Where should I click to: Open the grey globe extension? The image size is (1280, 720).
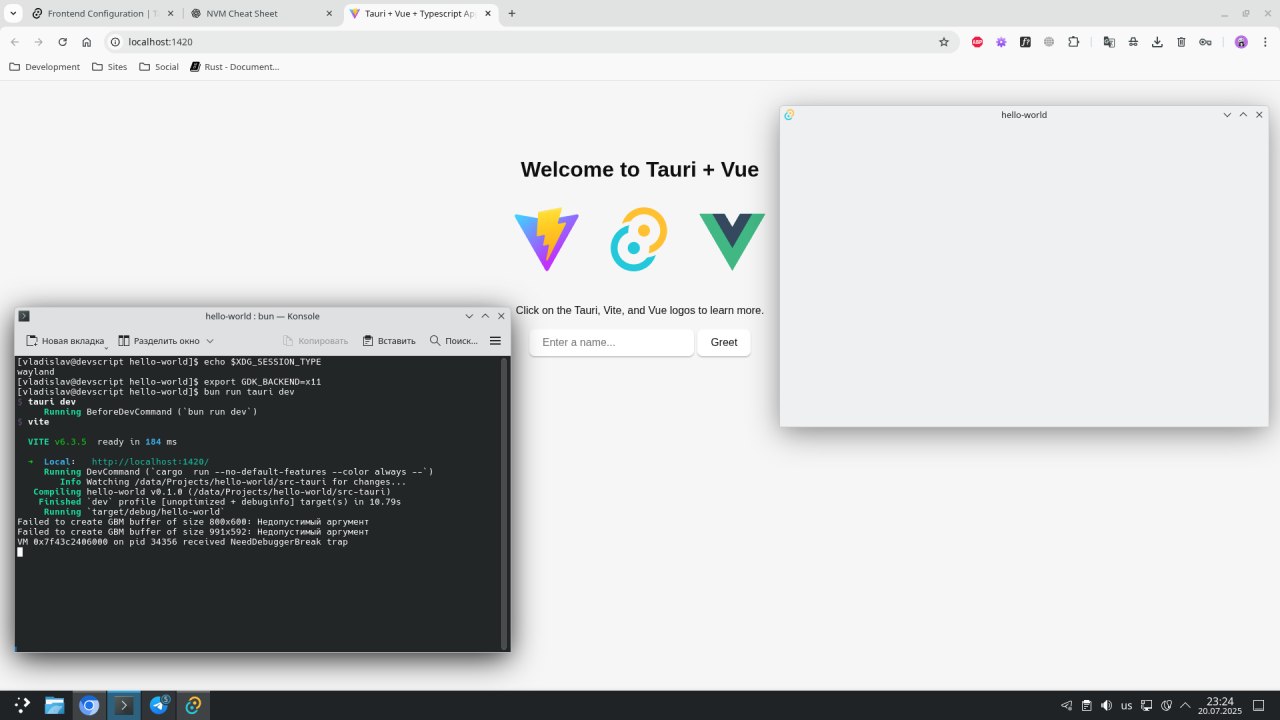click(x=1049, y=42)
